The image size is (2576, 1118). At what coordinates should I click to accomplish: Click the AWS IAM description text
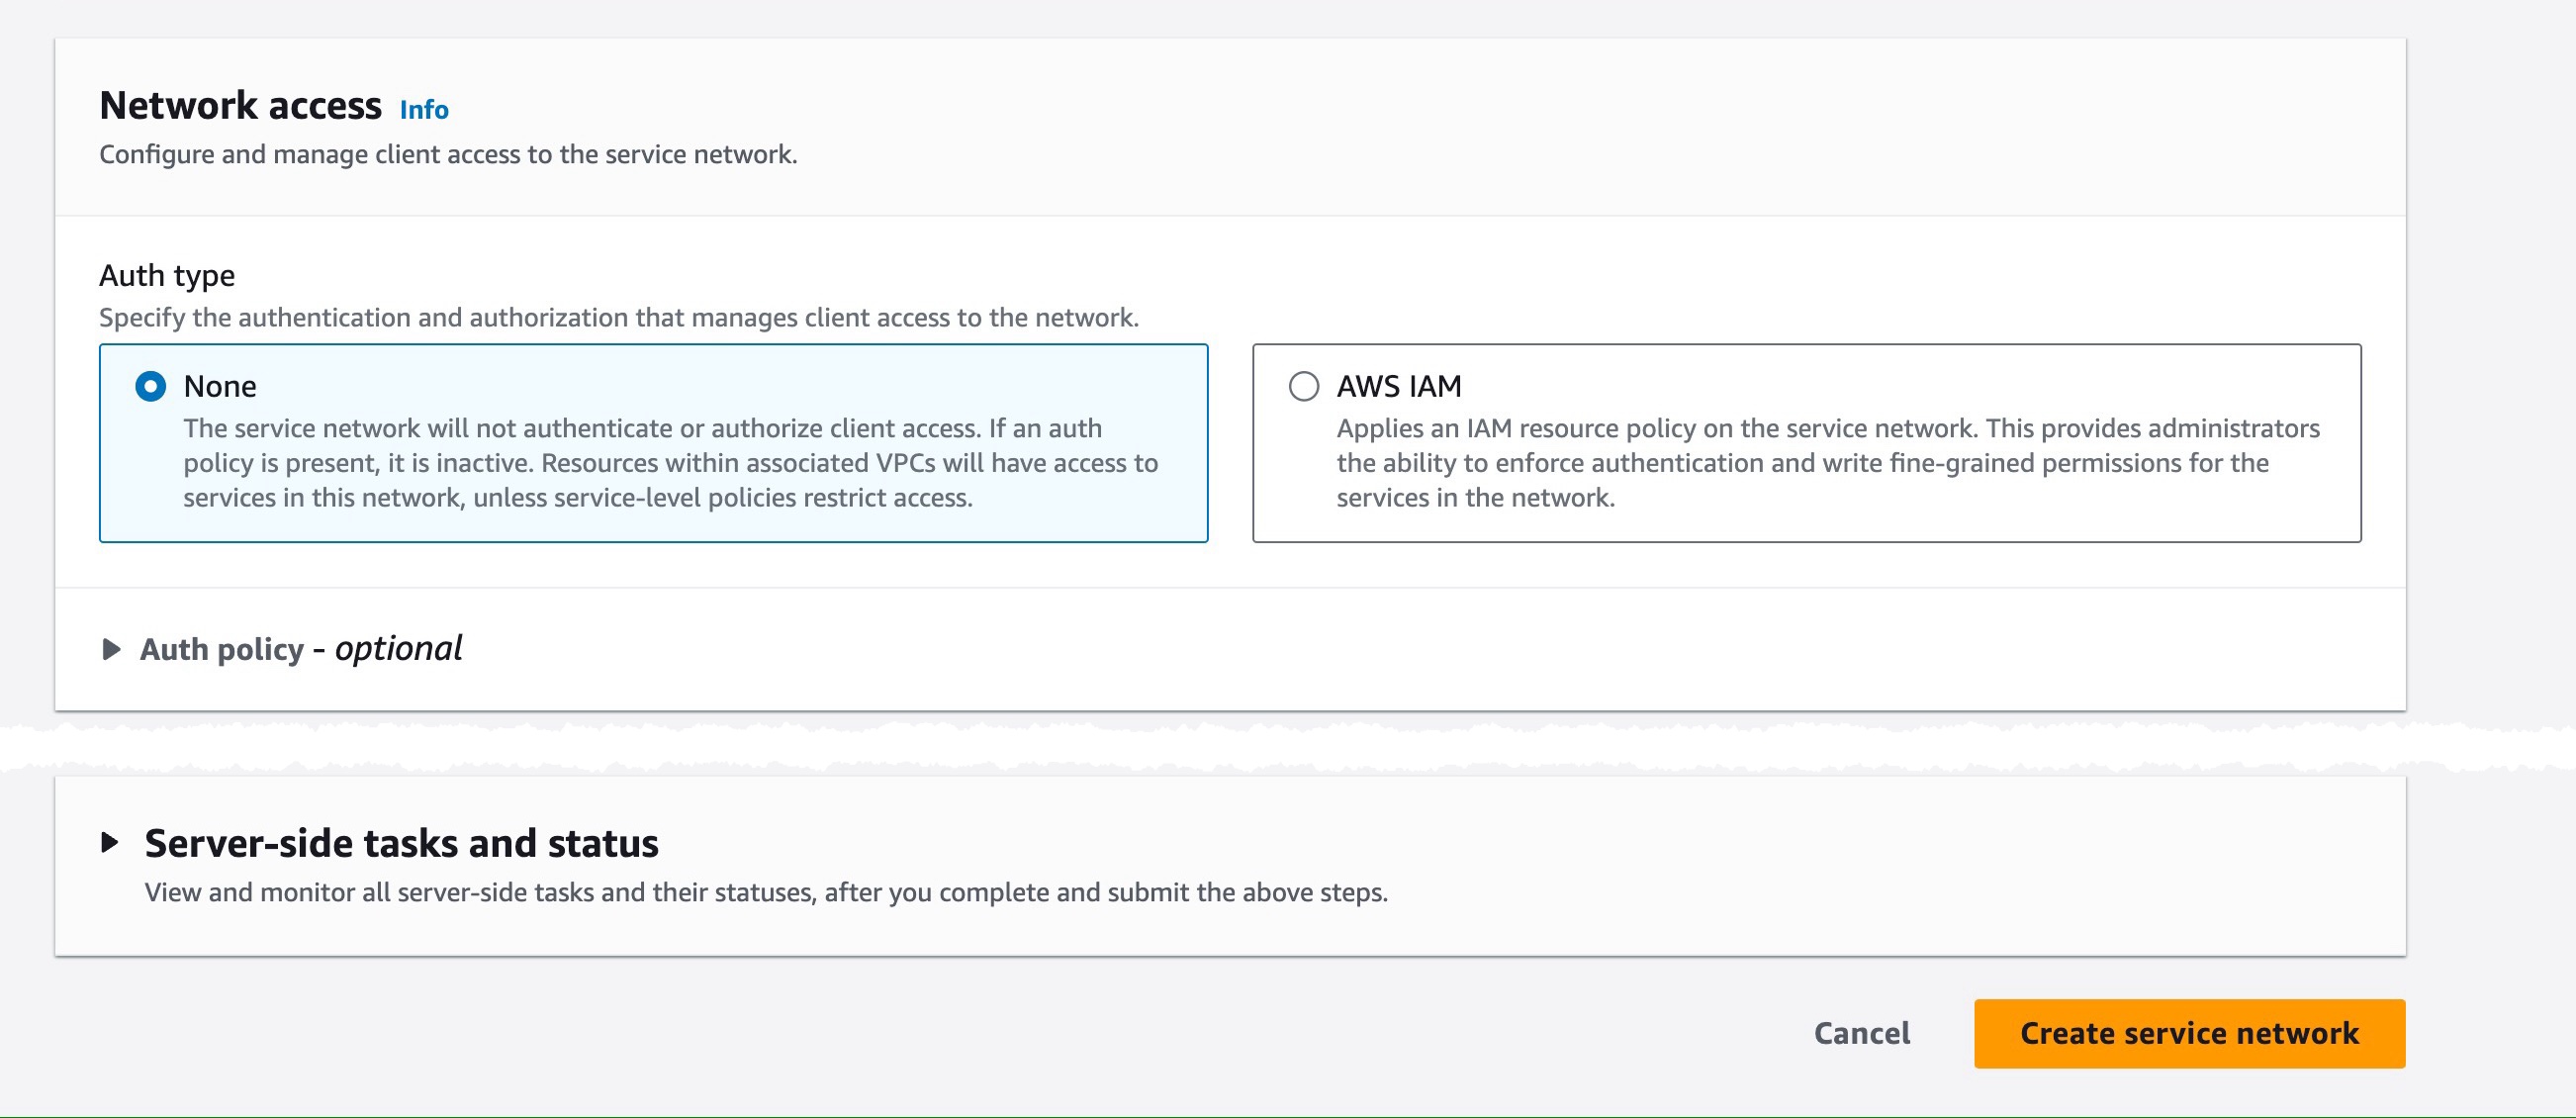1828,463
